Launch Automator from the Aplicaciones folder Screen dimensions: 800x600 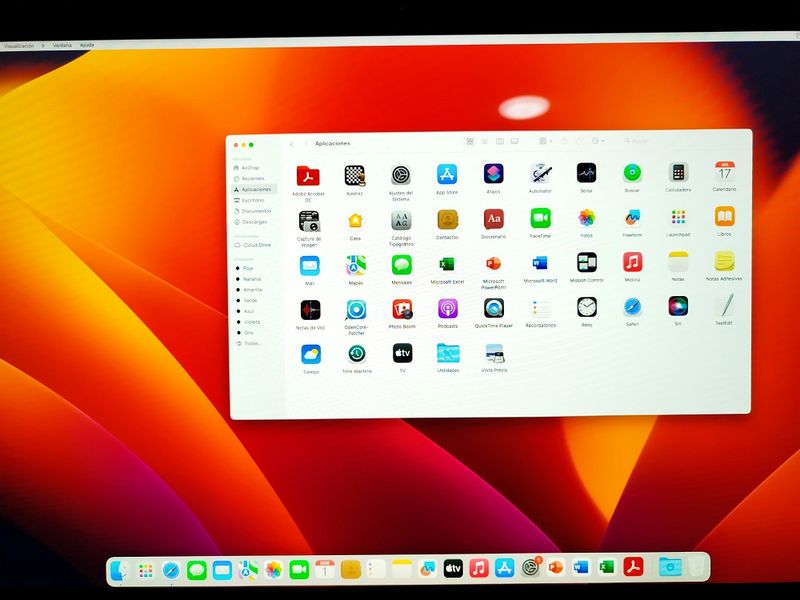point(540,173)
